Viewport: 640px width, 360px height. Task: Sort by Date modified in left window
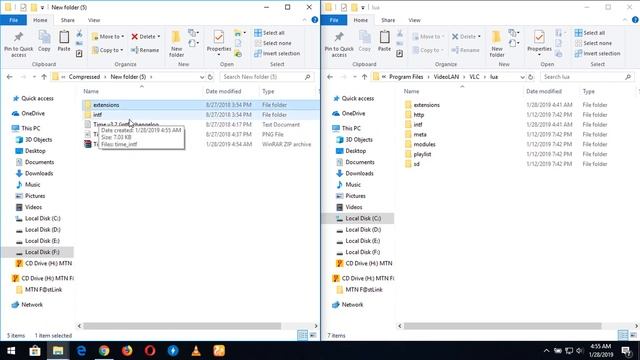pos(223,91)
